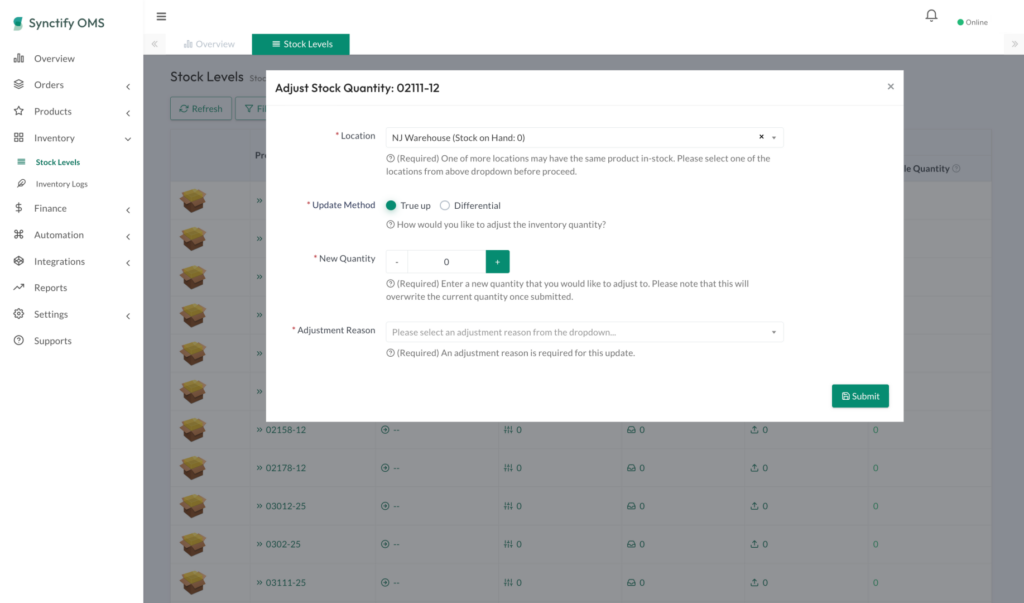The width and height of the screenshot is (1024, 603).
Task: Open Inventory Logs in the sidebar
Action: tap(61, 184)
